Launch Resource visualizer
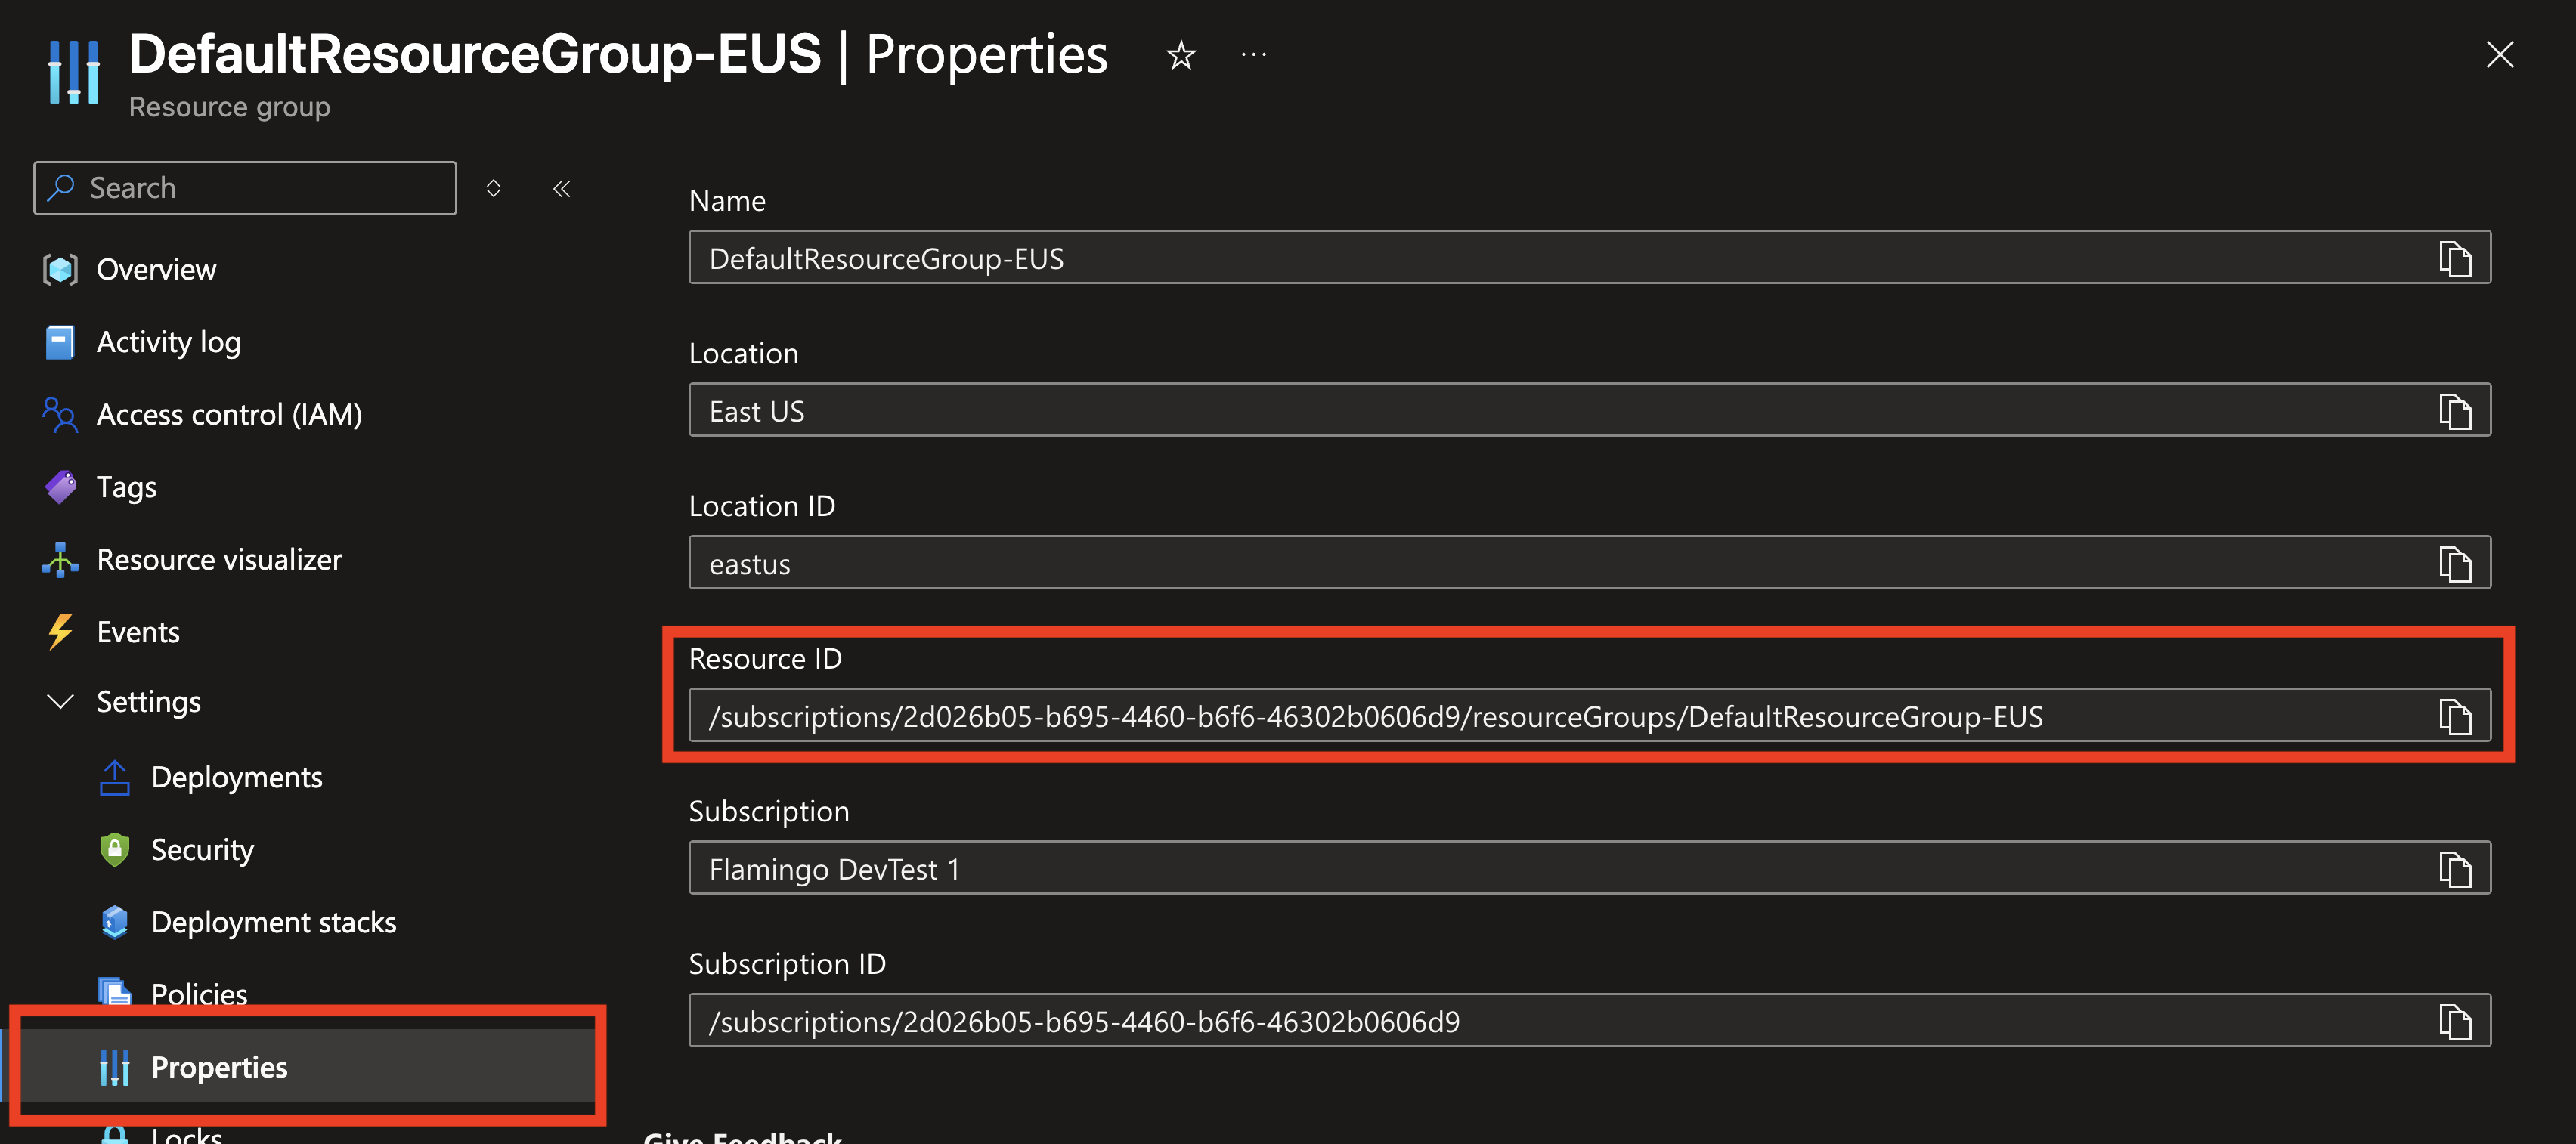The width and height of the screenshot is (2576, 1144). (219, 560)
